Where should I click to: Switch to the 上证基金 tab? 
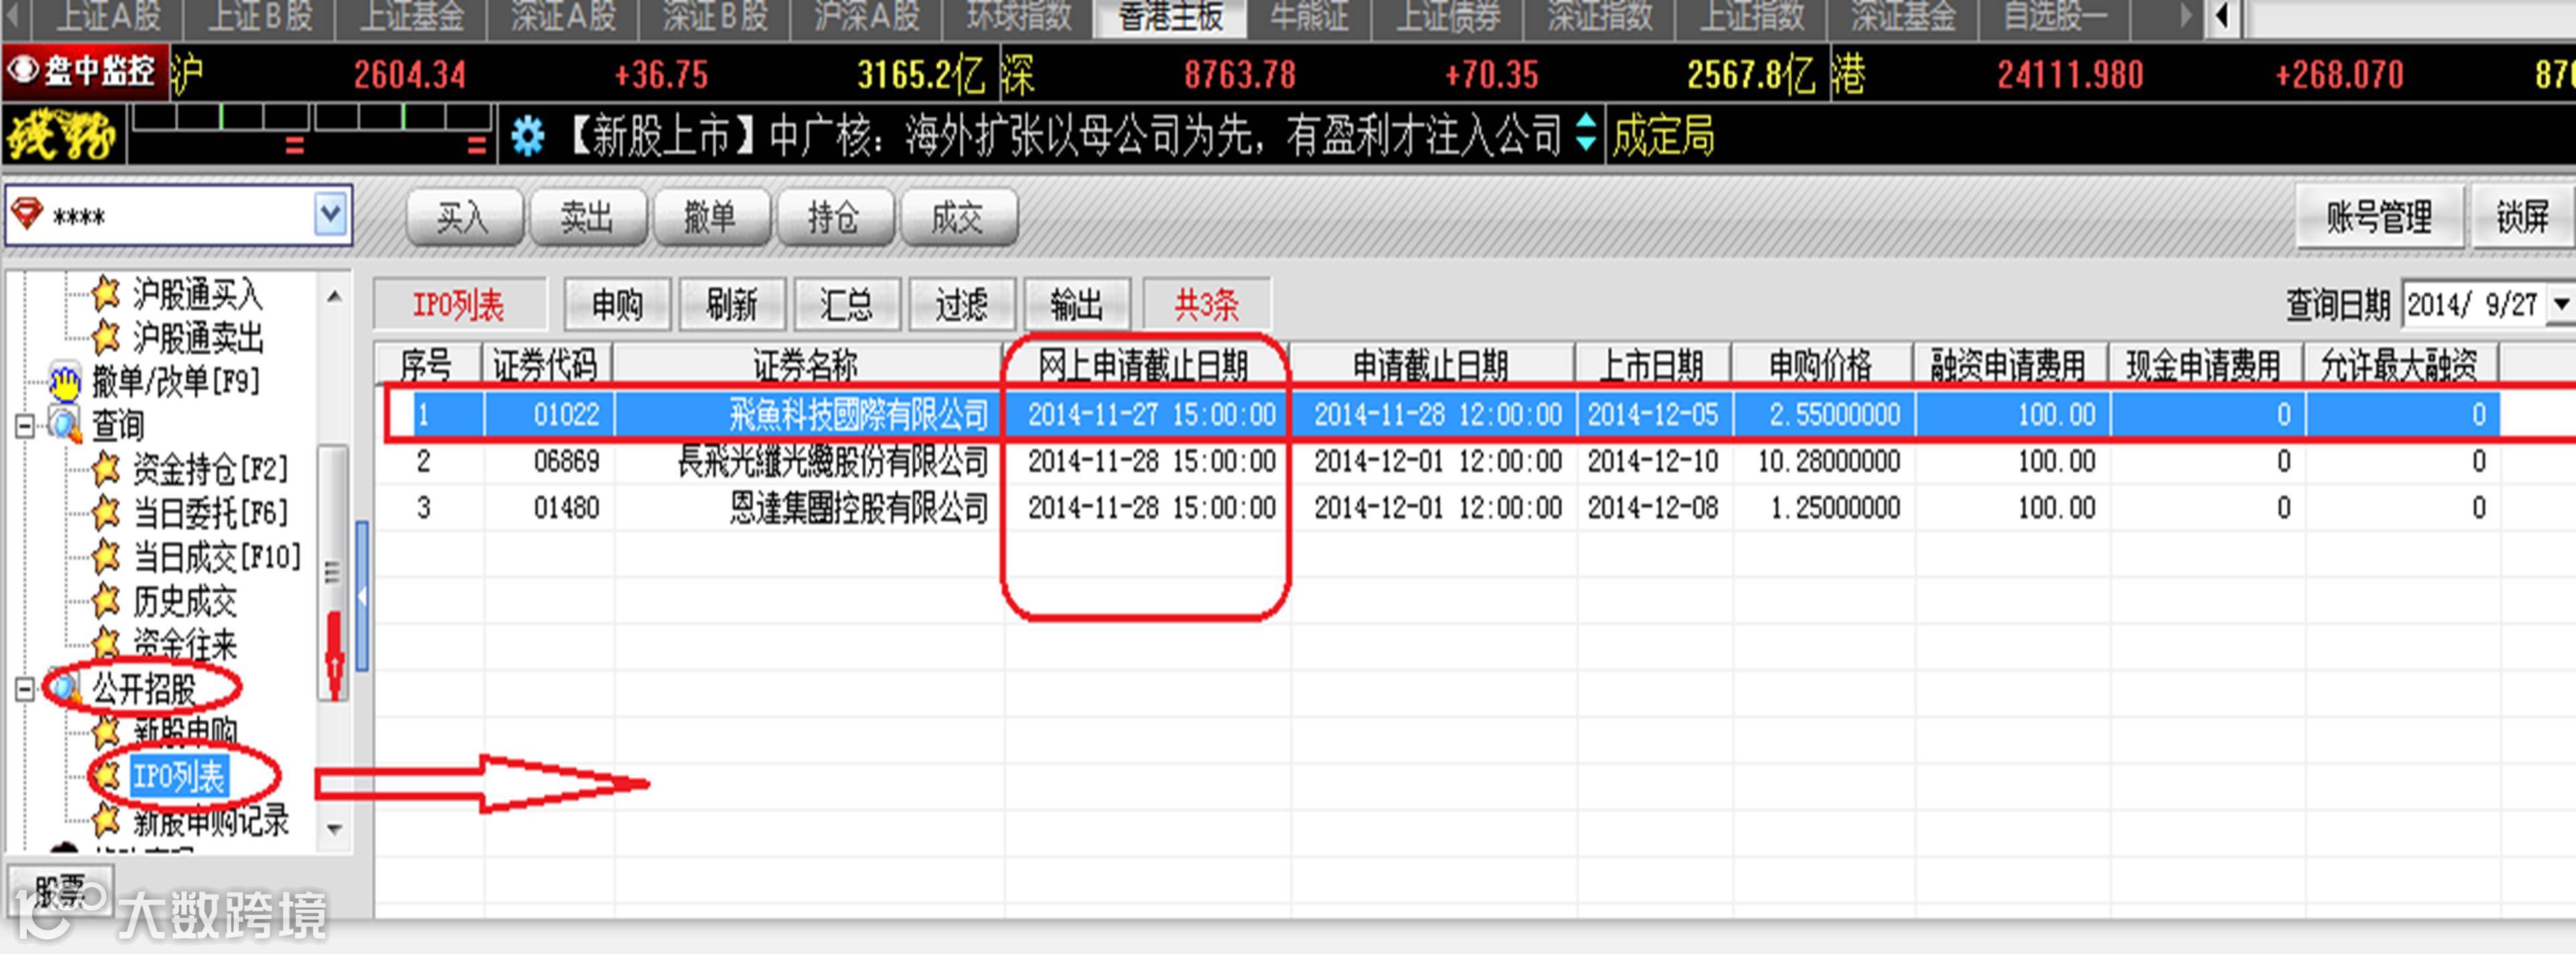pyautogui.click(x=411, y=18)
